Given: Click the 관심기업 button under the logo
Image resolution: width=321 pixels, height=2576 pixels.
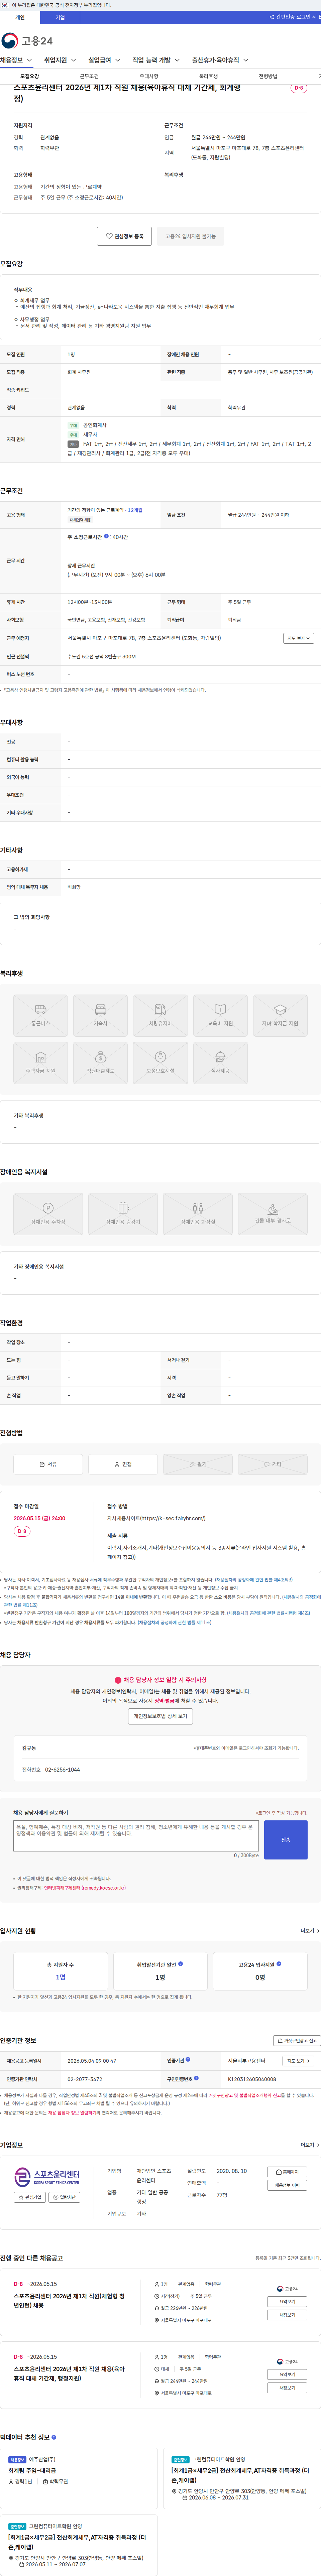Looking at the screenshot, I should [x=30, y=2197].
